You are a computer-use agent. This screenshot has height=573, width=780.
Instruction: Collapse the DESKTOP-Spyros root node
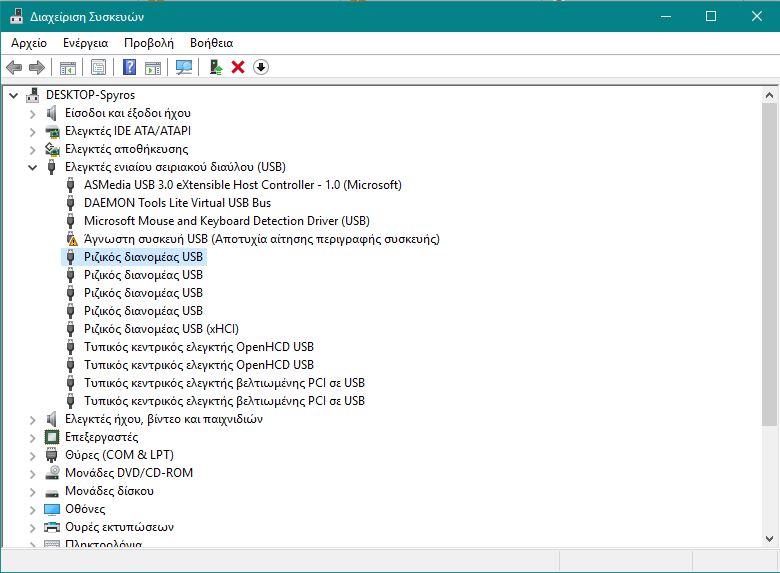point(14,95)
